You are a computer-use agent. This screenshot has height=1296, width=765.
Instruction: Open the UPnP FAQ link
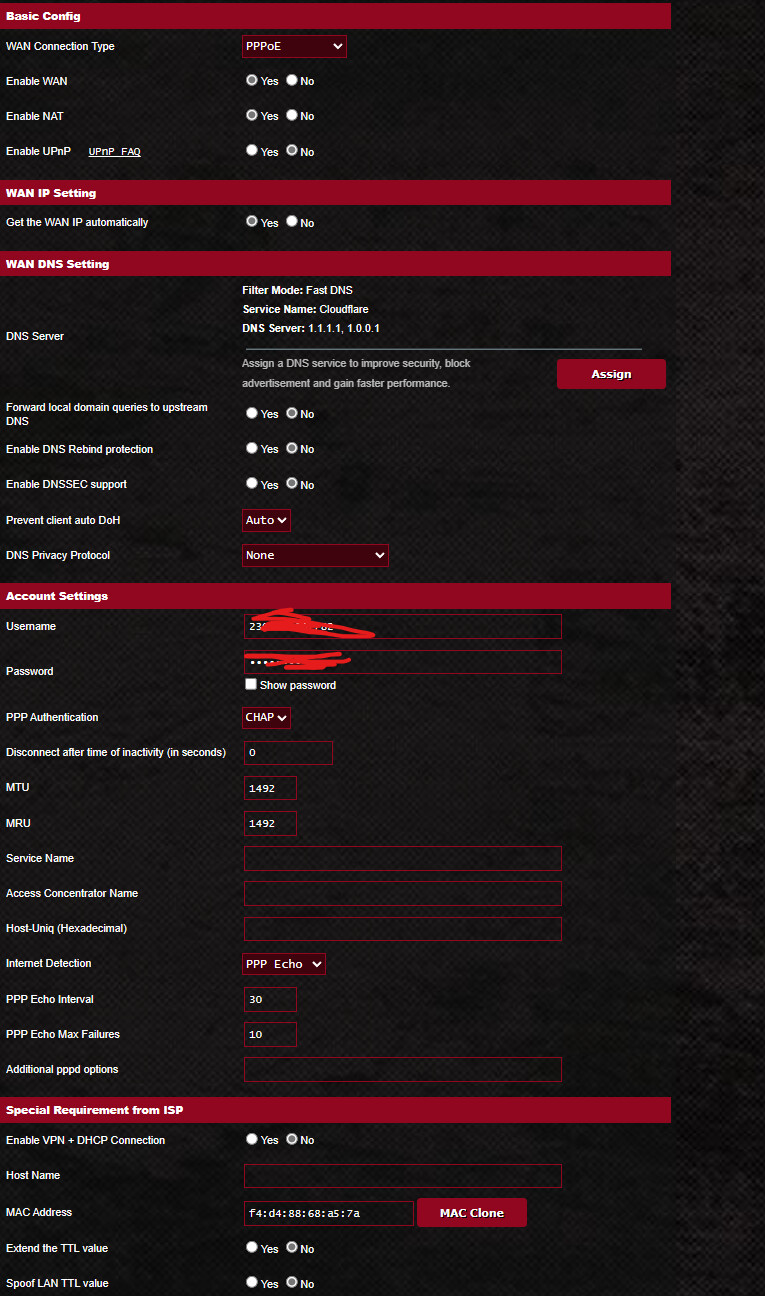click(x=114, y=152)
